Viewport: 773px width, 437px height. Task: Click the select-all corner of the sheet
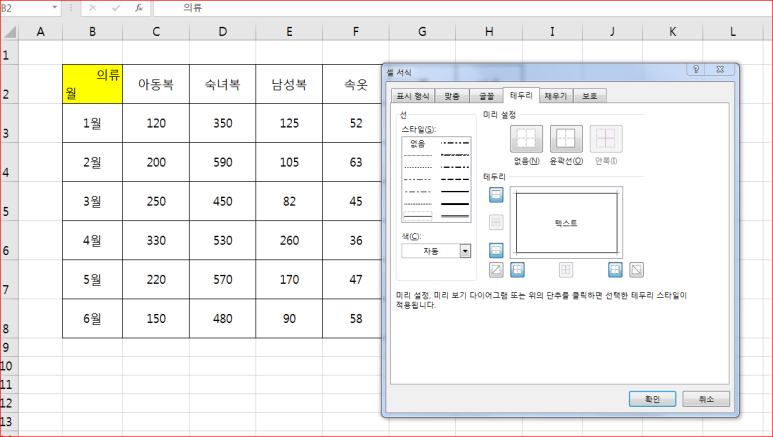click(9, 32)
